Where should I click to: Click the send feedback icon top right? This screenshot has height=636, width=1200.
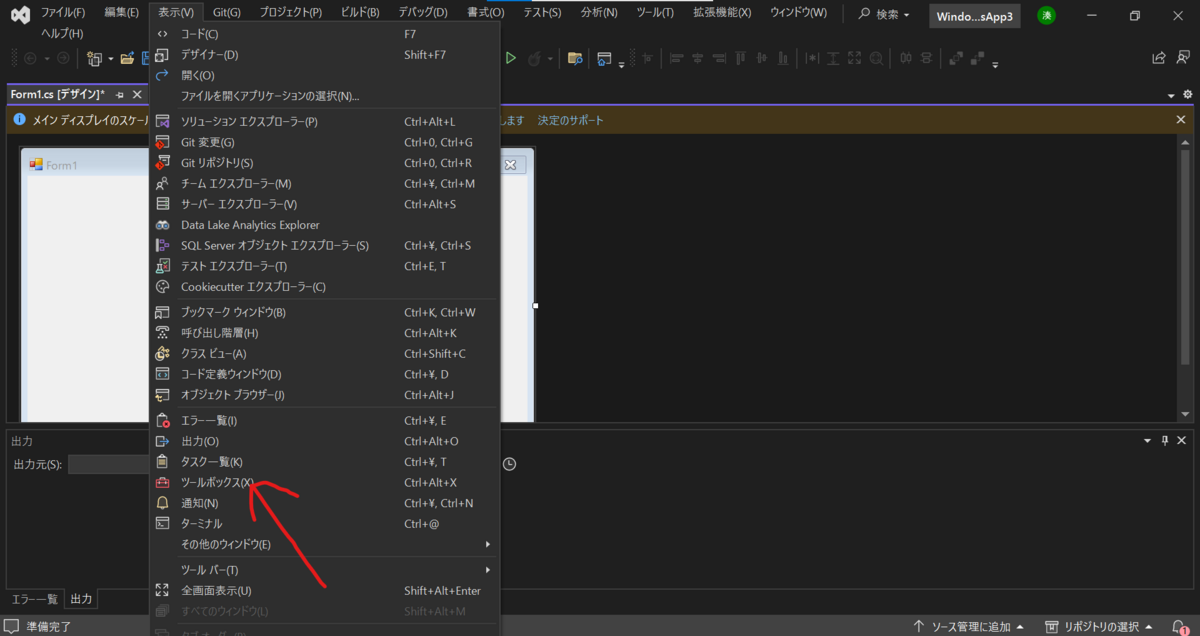click(1182, 58)
